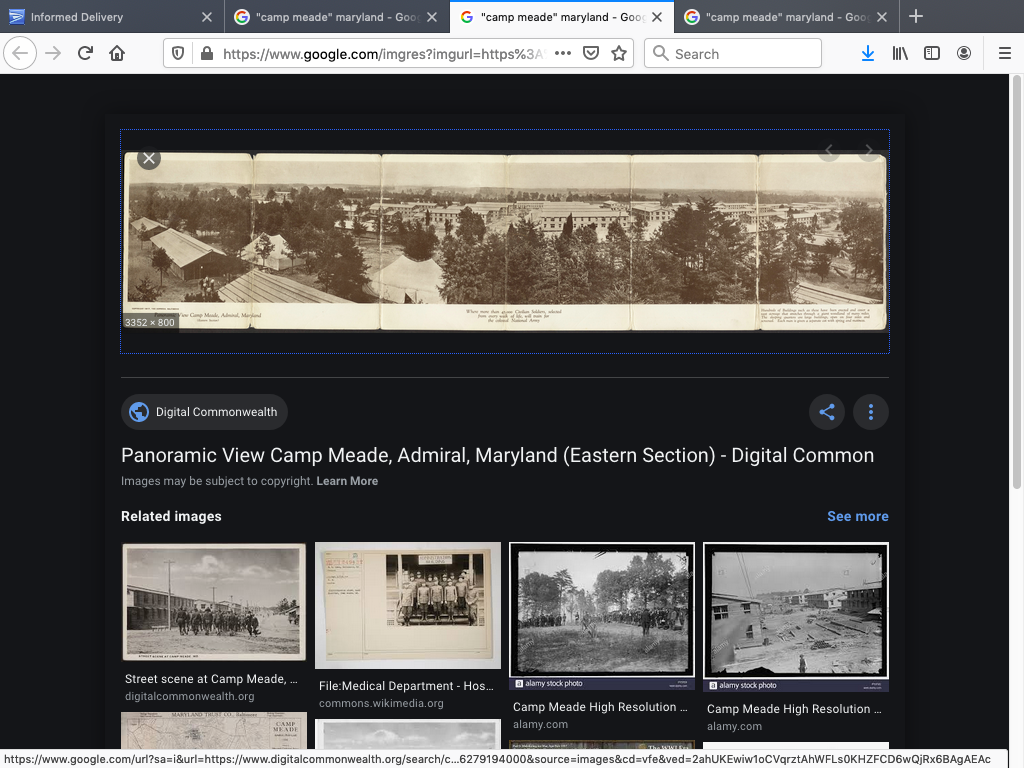
Task: Expand the page actions ellipsis menu
Action: [x=563, y=54]
